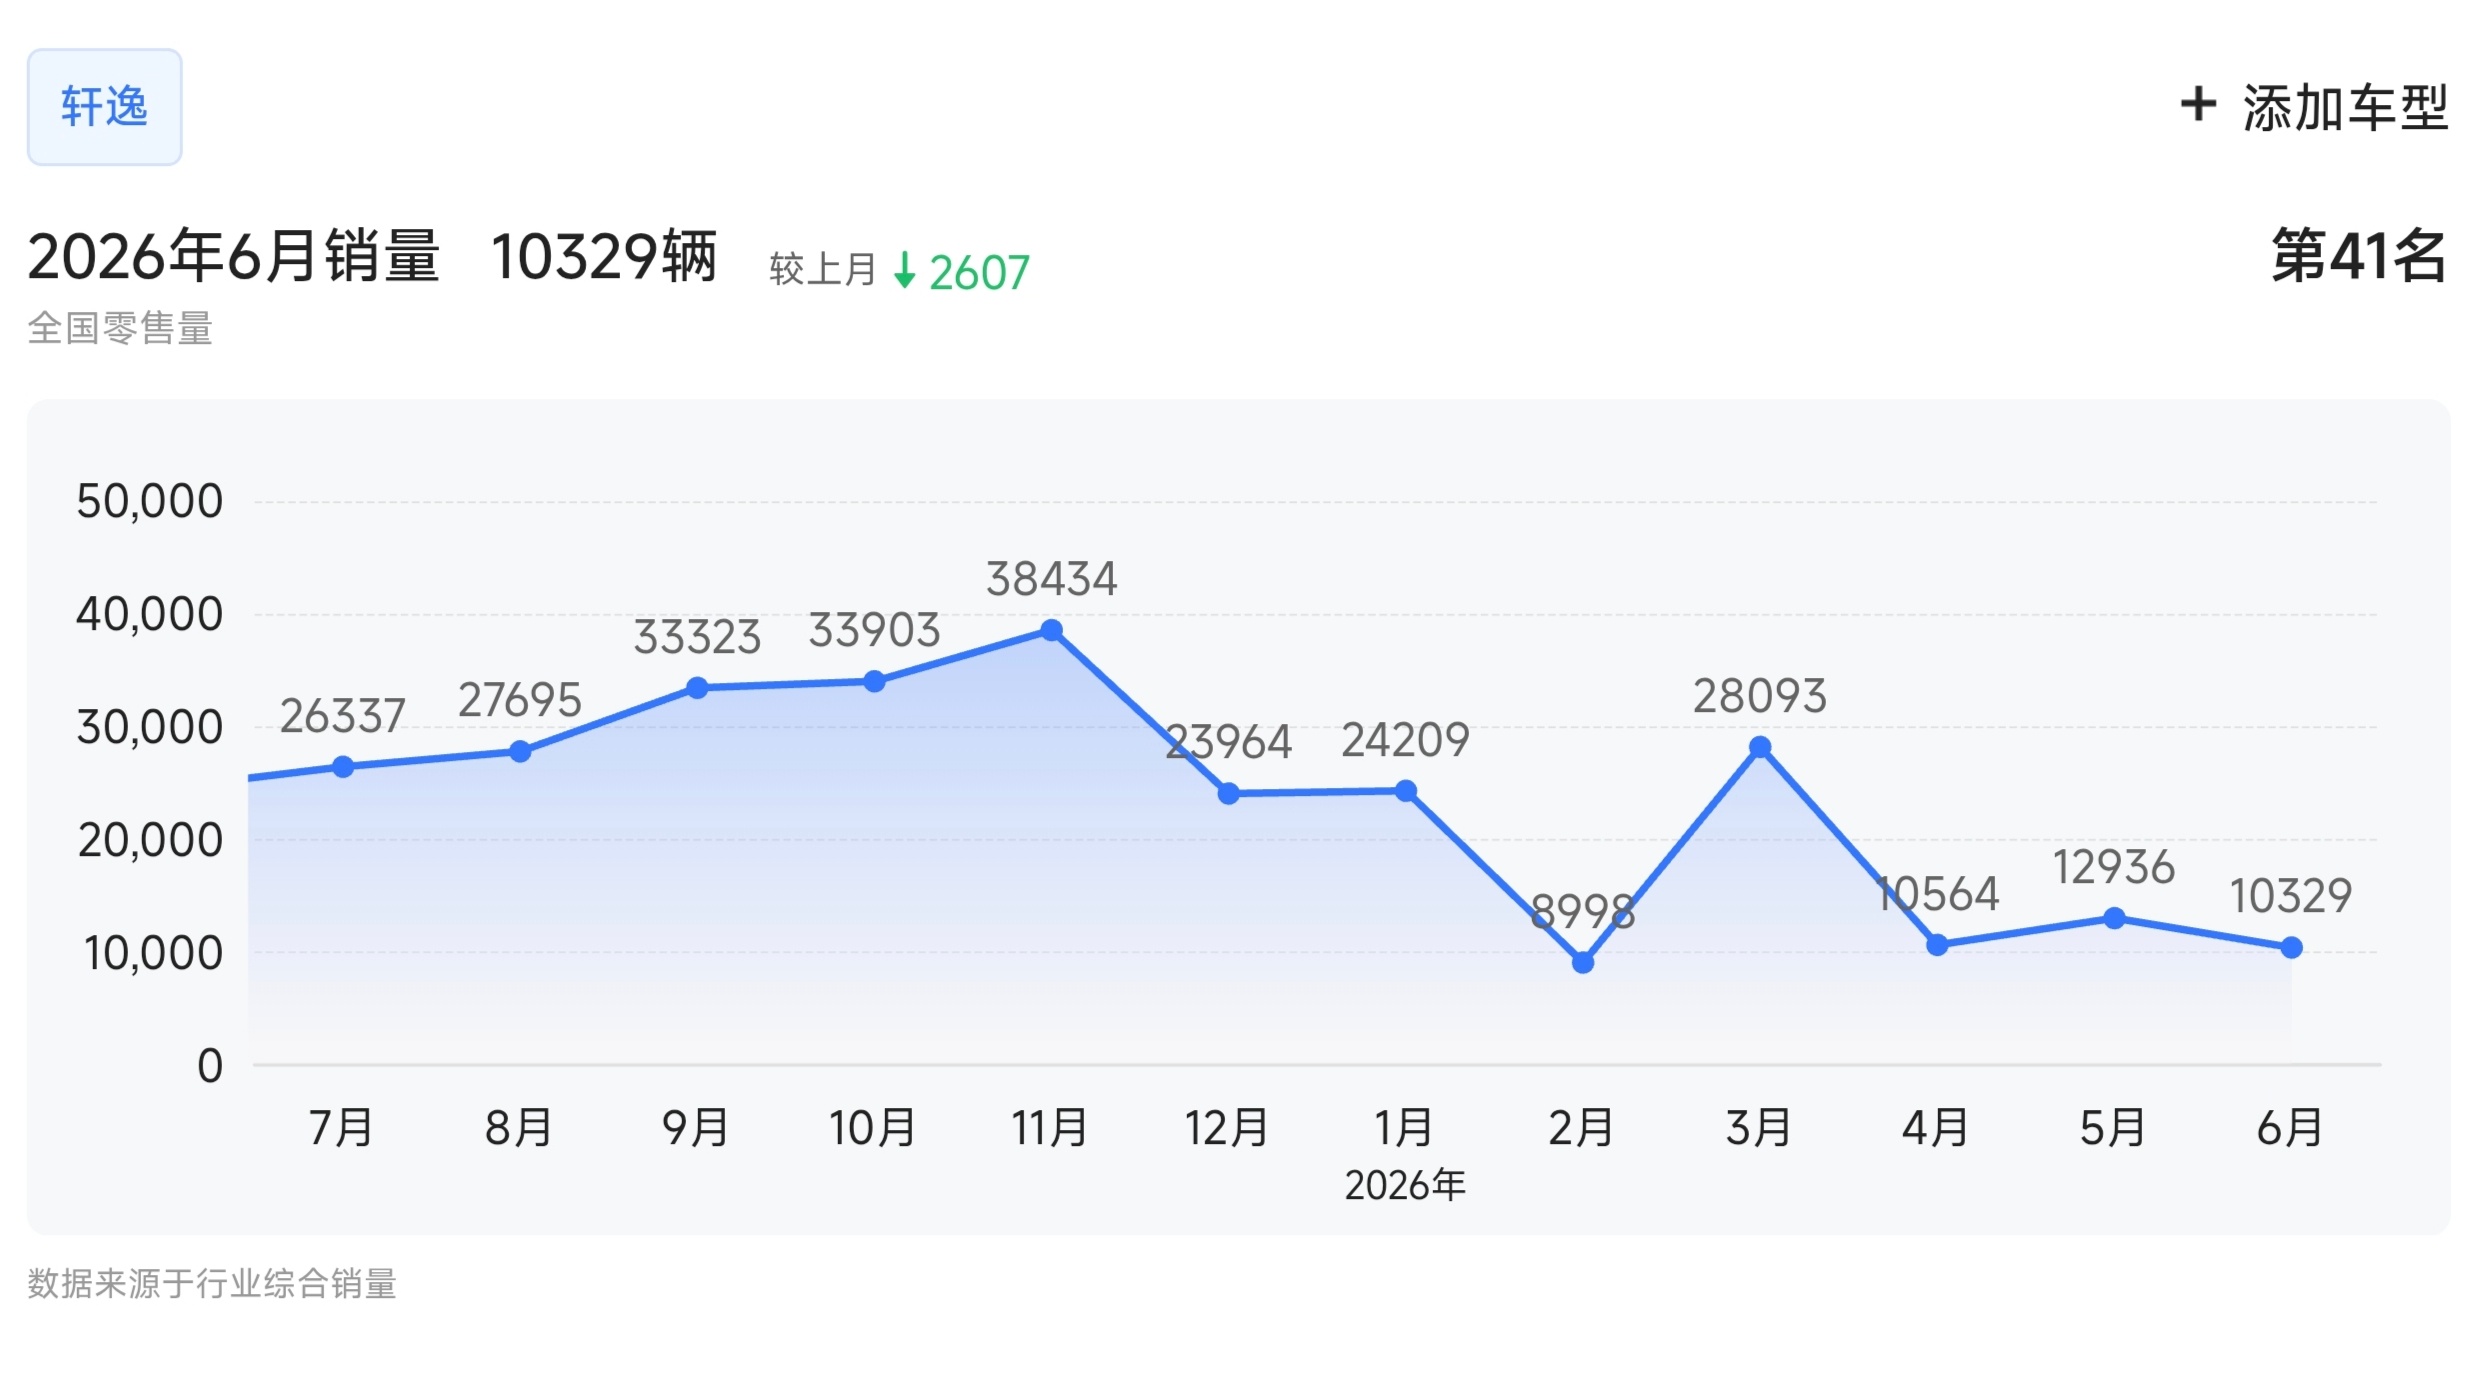Viewport: 2470px width, 1389px height.
Task: Click the plus icon beside 添加车型
Action: 2198,105
